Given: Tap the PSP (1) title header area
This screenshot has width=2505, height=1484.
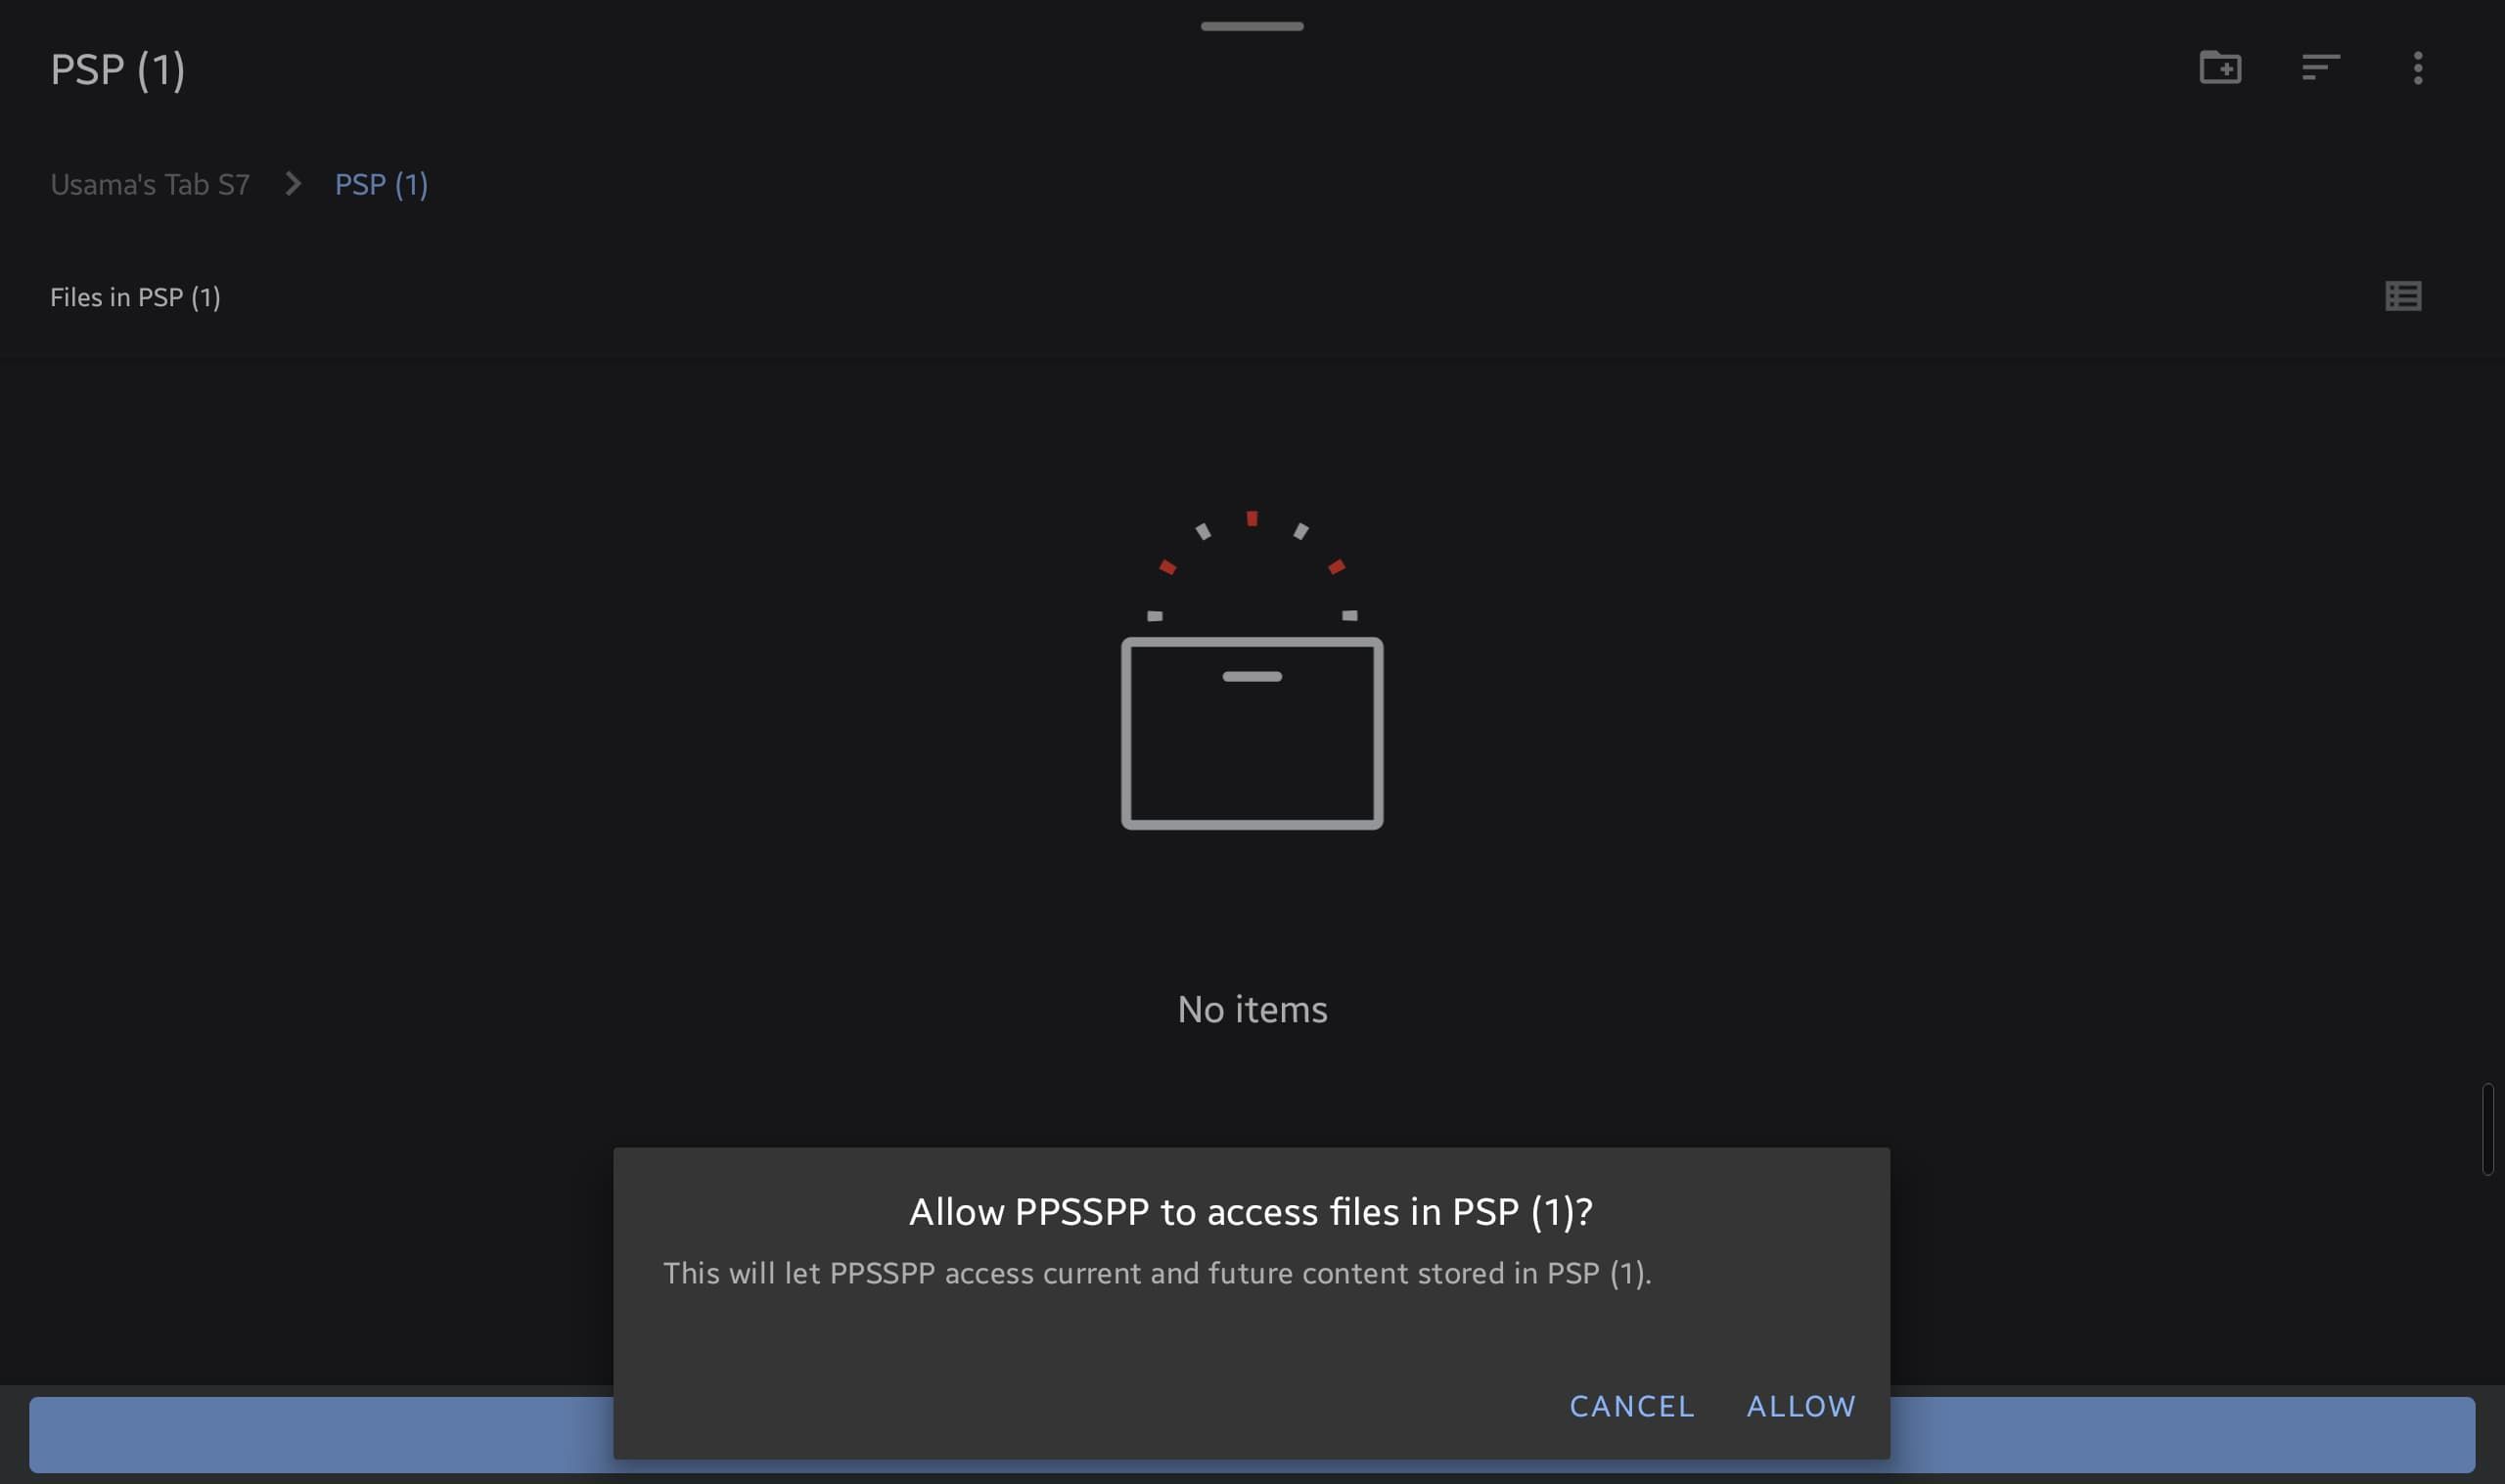Looking at the screenshot, I should pyautogui.click(x=118, y=66).
